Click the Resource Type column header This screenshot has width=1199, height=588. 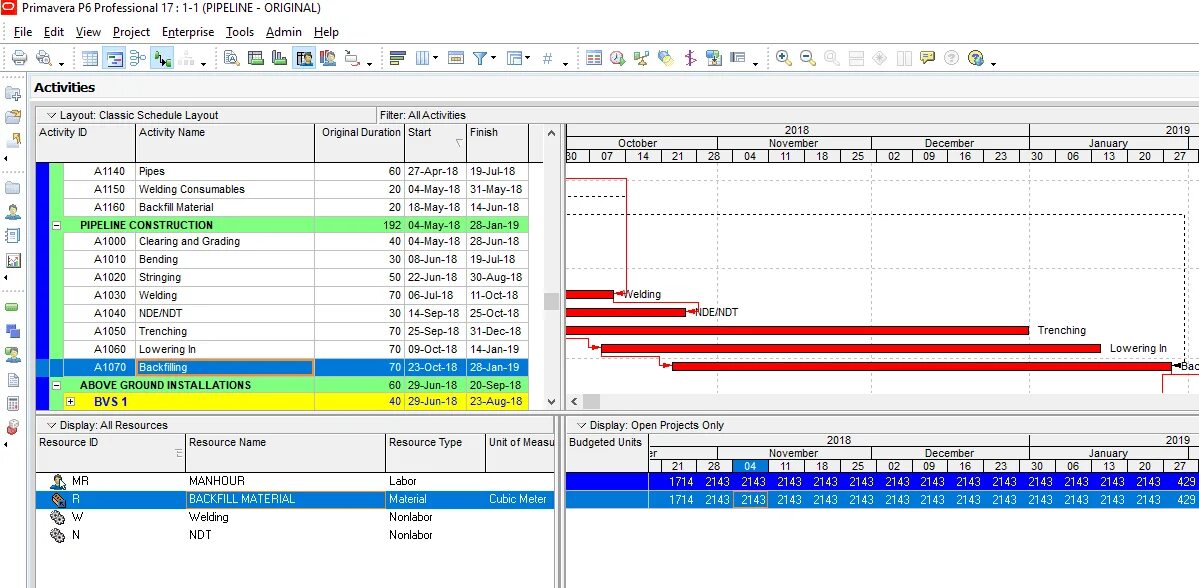pos(435,453)
